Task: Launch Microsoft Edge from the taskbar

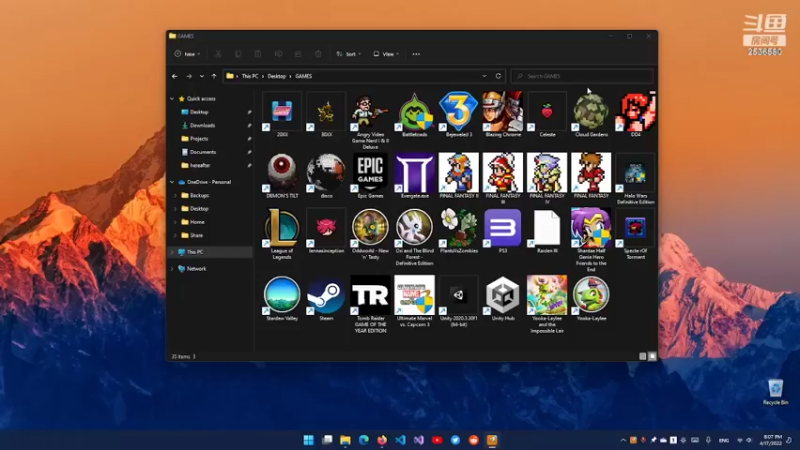Action: [364, 440]
